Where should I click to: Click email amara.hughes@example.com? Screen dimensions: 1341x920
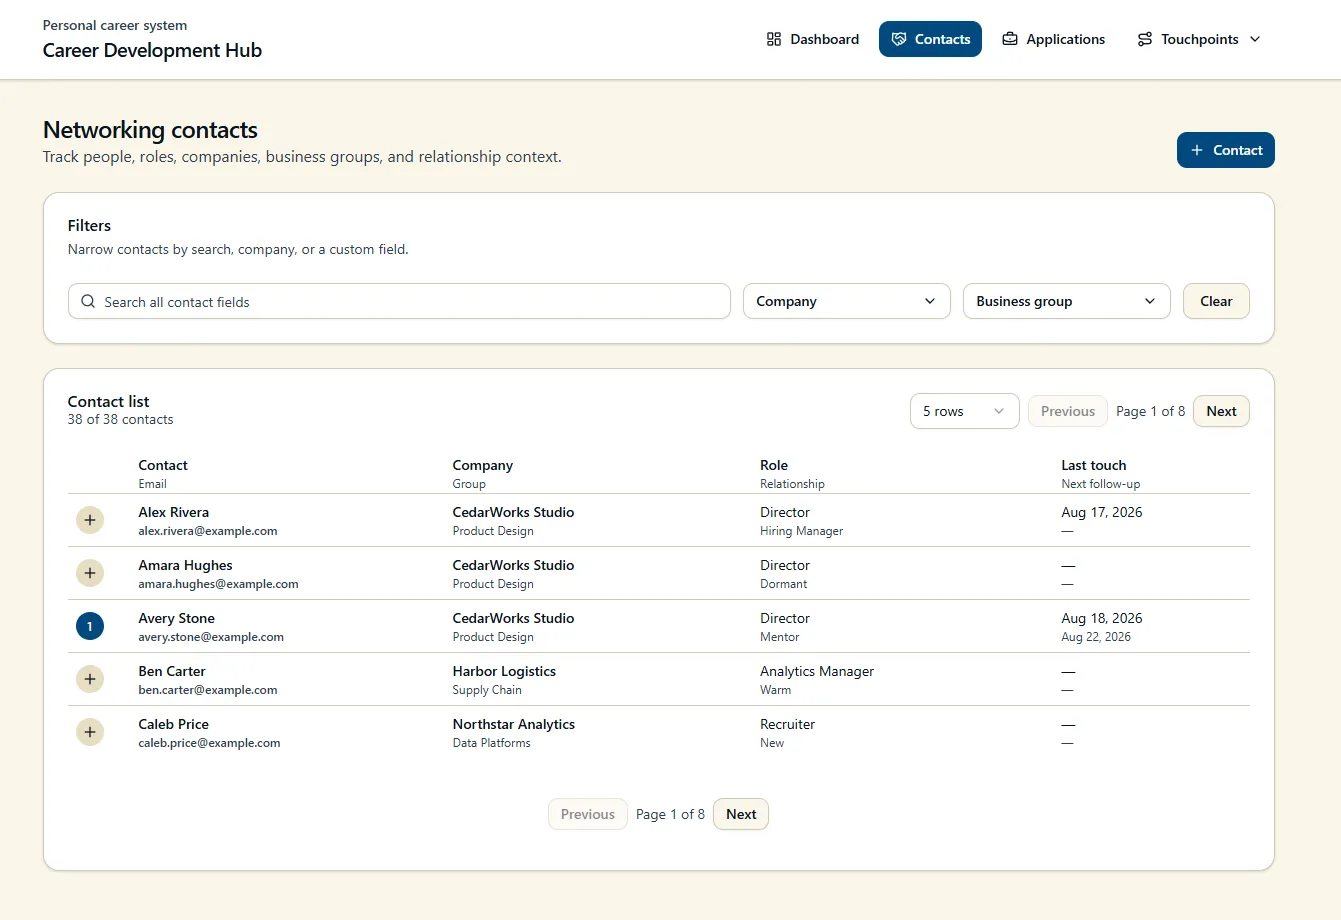point(218,584)
